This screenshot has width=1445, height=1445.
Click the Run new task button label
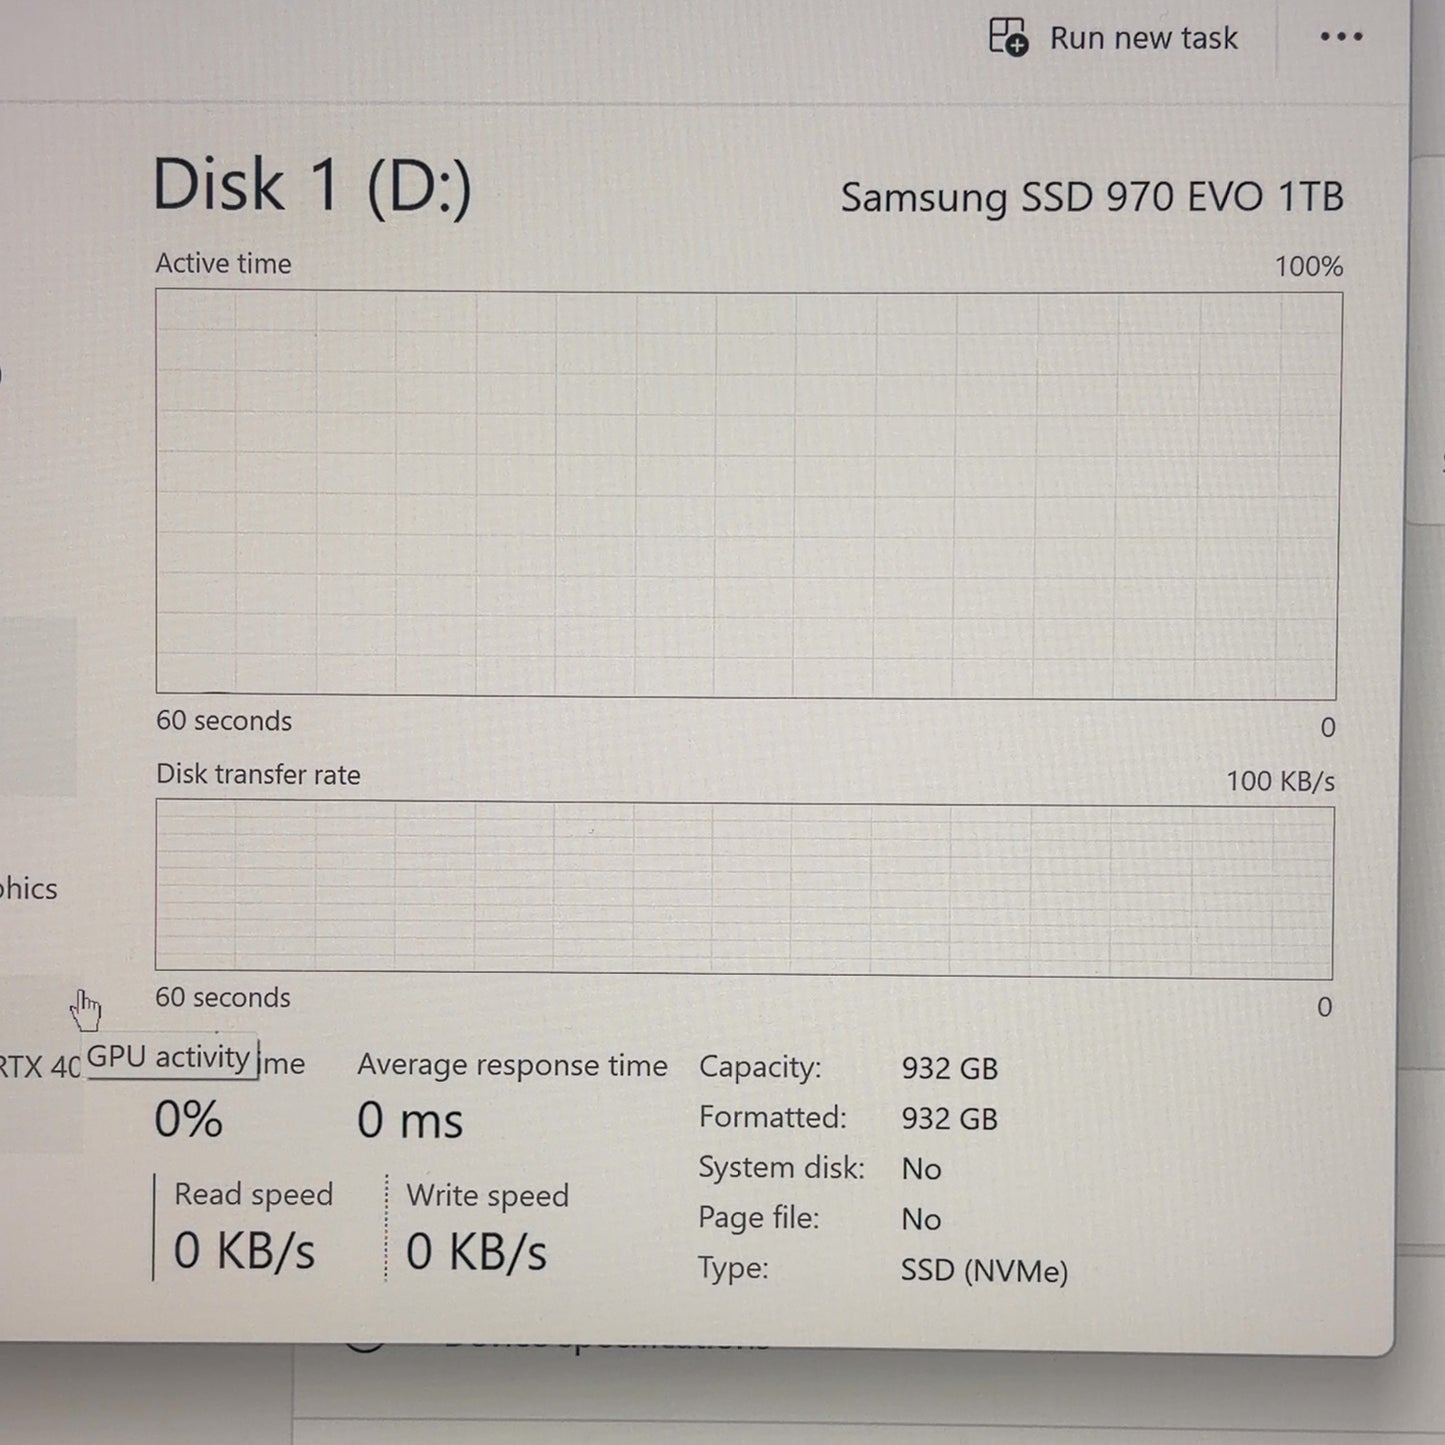[1143, 38]
